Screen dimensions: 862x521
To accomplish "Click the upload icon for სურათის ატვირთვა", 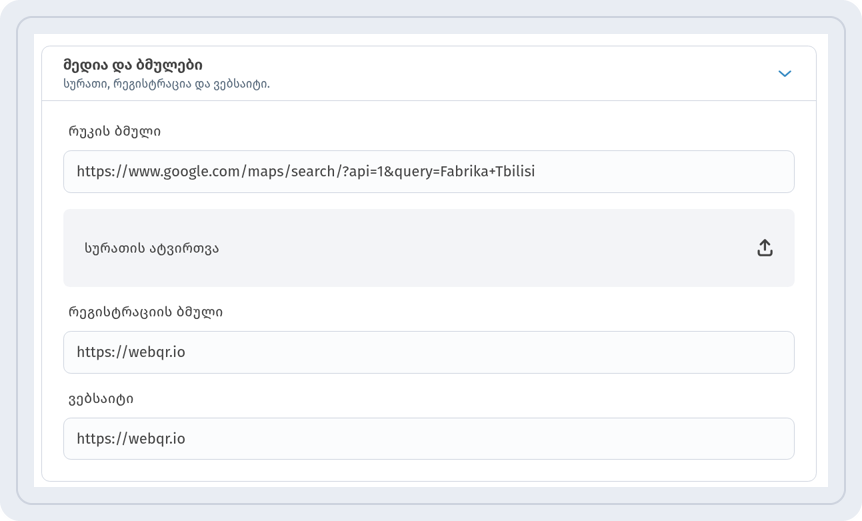I will 765,248.
